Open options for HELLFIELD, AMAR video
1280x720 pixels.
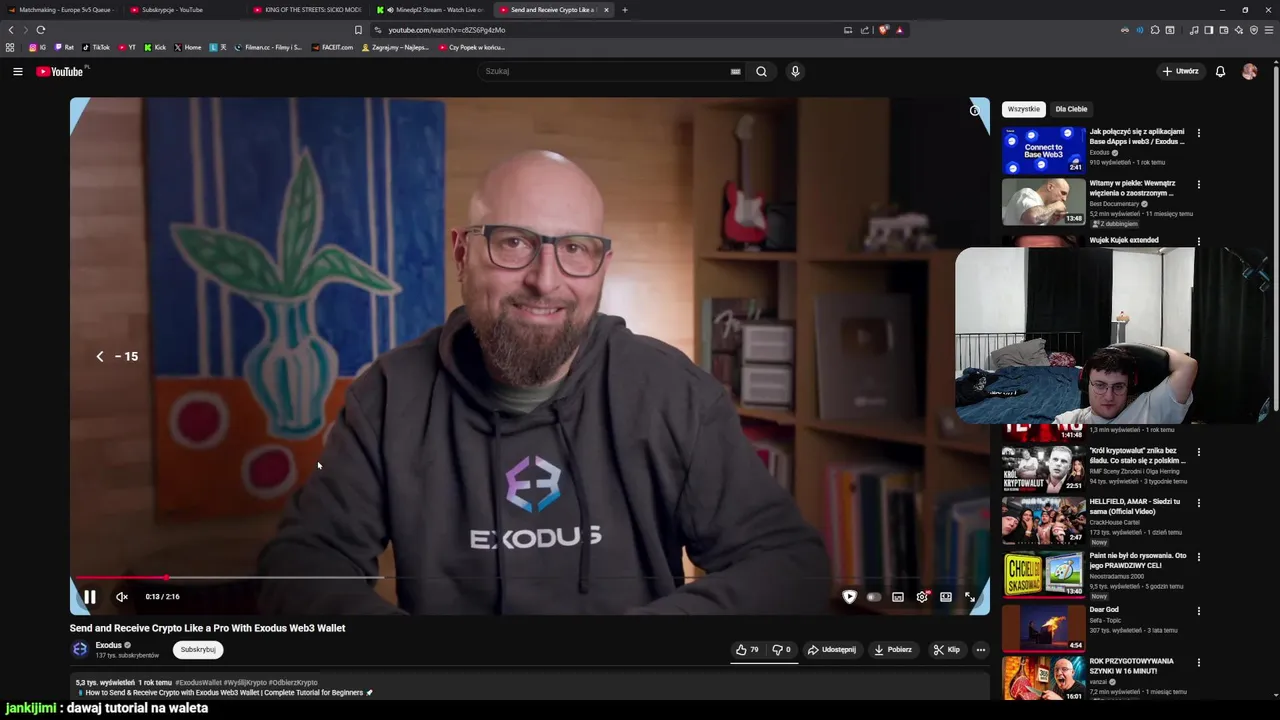coord(1198,503)
